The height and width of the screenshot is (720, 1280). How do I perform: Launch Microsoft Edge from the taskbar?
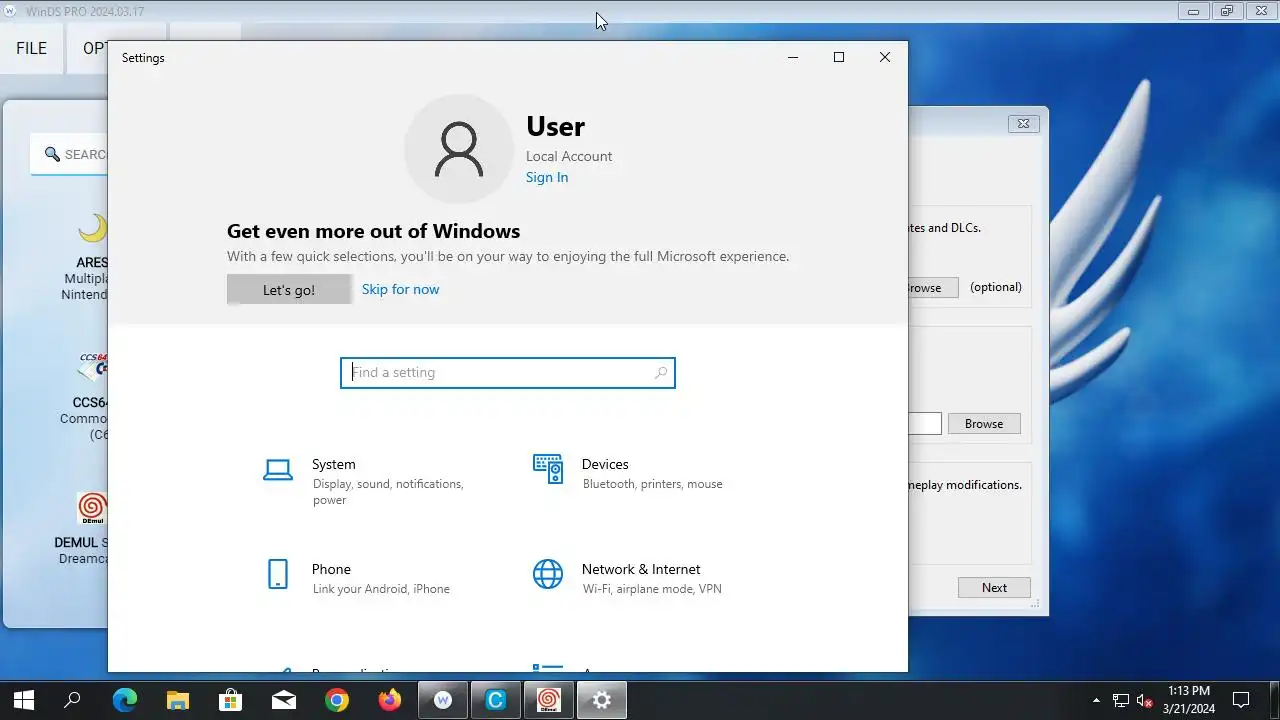point(124,700)
